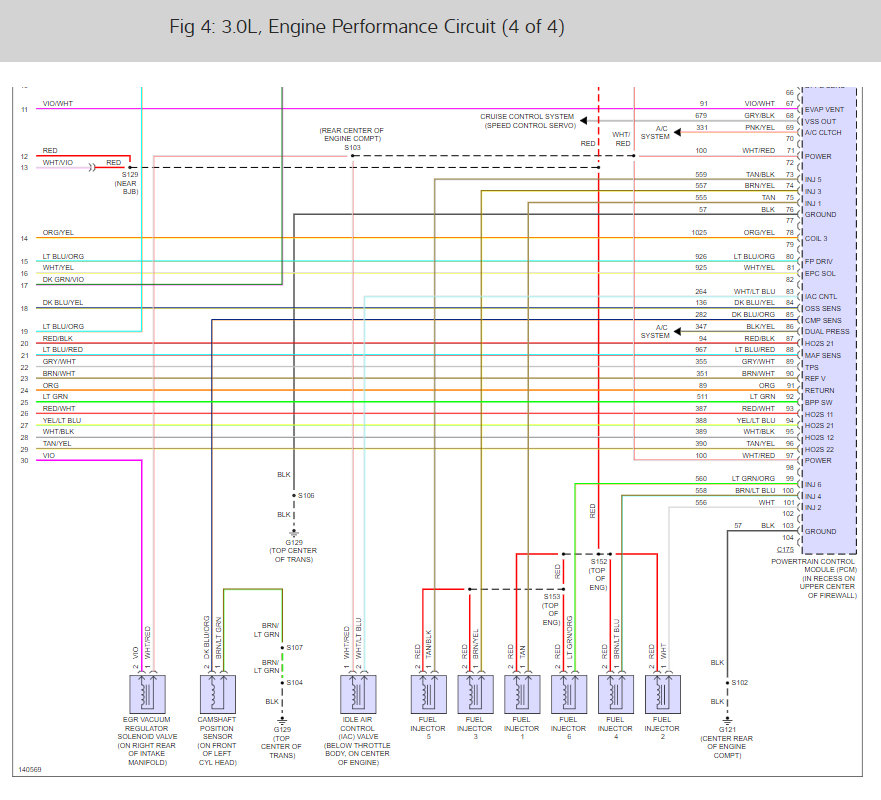Viewport: 881px width, 800px height.
Task: Click the A/C System arrow near PNK/YEL
Action: point(677,133)
